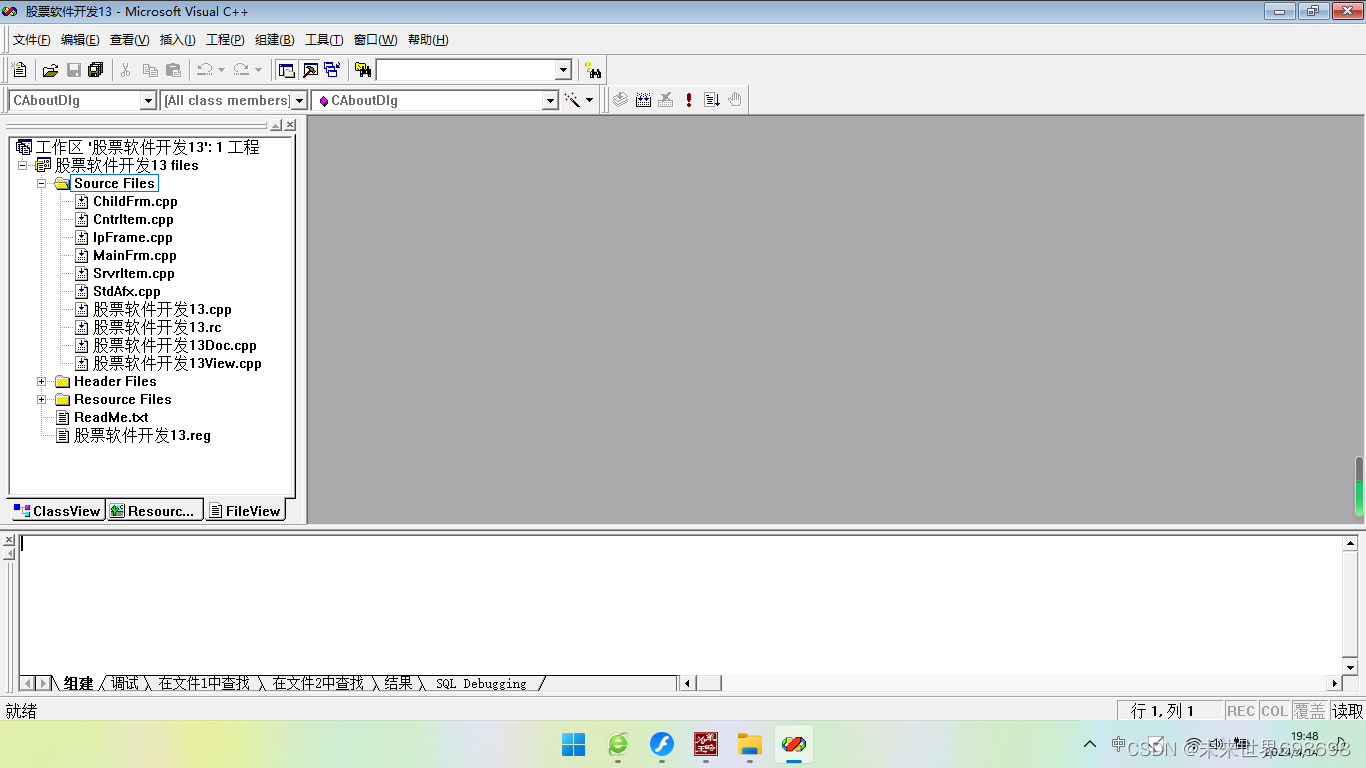Click the Build project icon
The height and width of the screenshot is (768, 1366).
click(643, 100)
